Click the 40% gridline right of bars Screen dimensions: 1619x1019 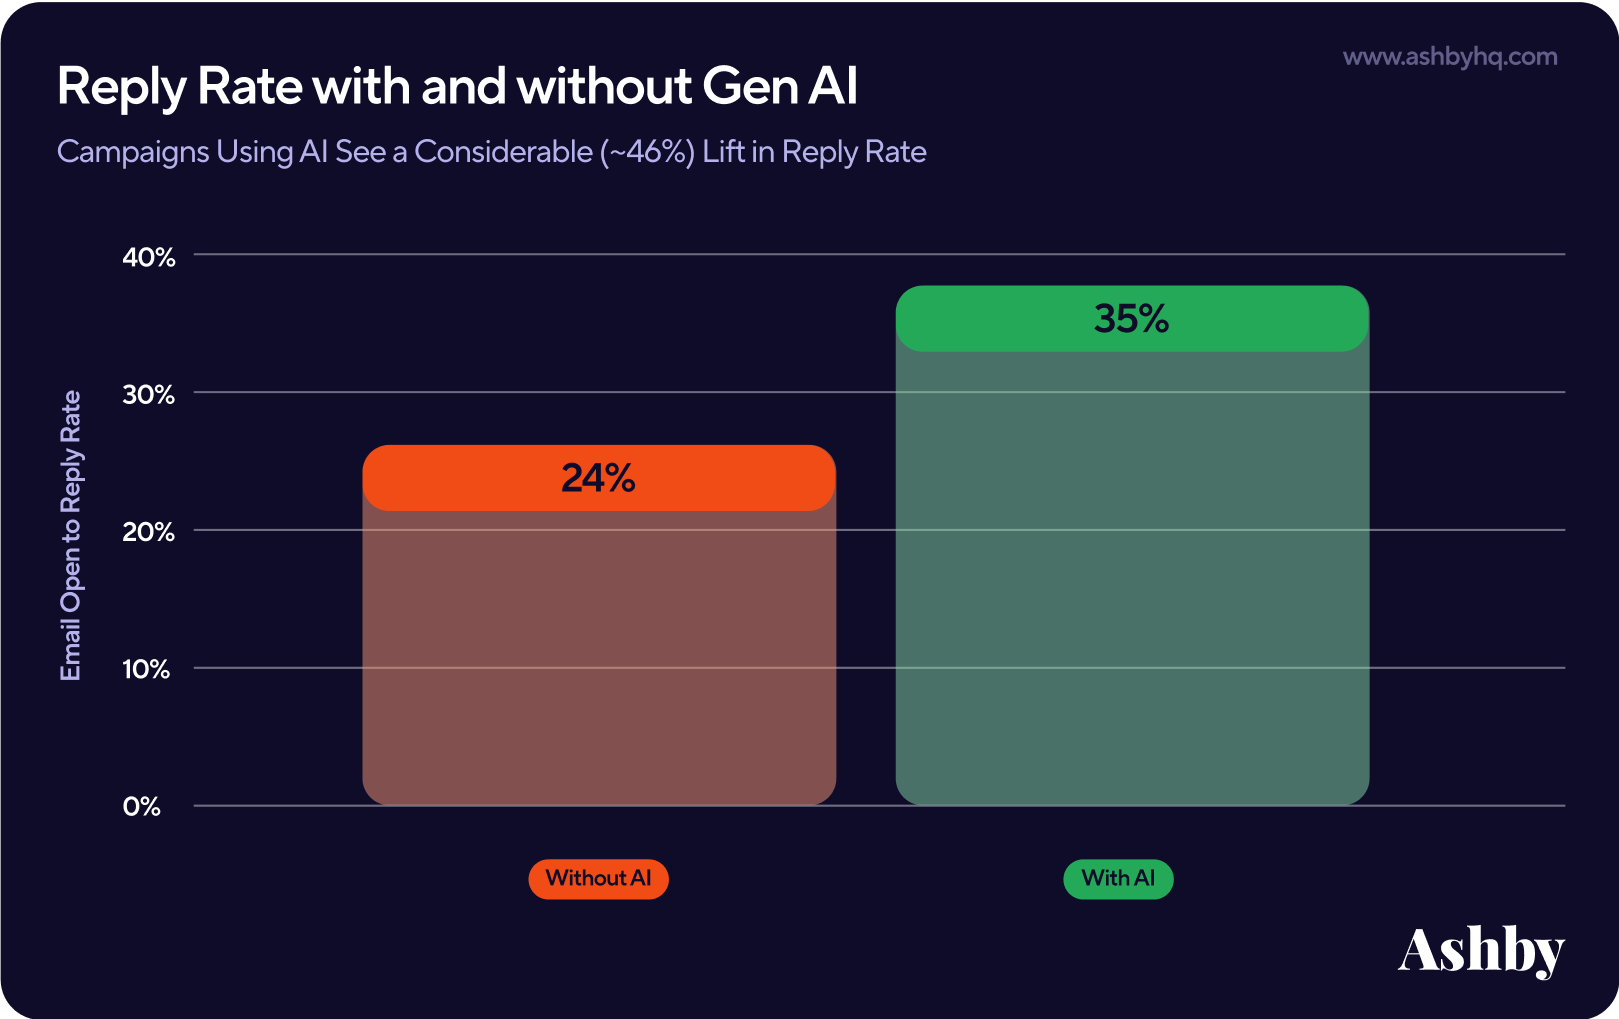click(x=1467, y=254)
